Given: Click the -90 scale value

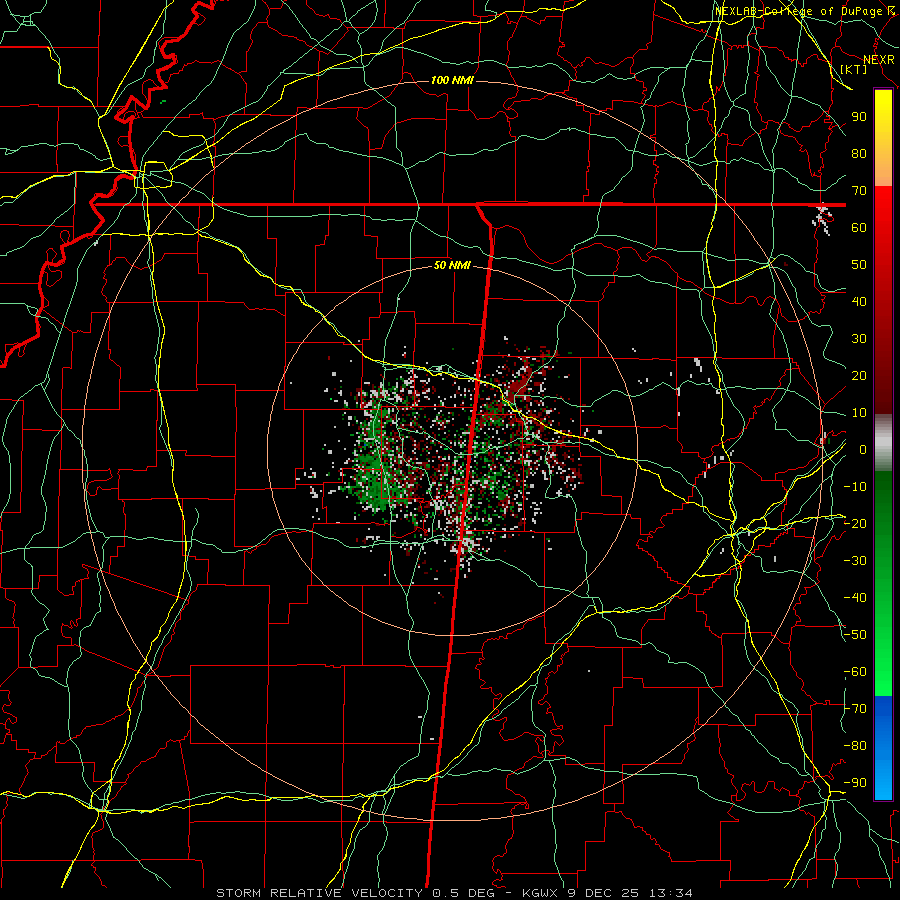Looking at the screenshot, I should [855, 783].
